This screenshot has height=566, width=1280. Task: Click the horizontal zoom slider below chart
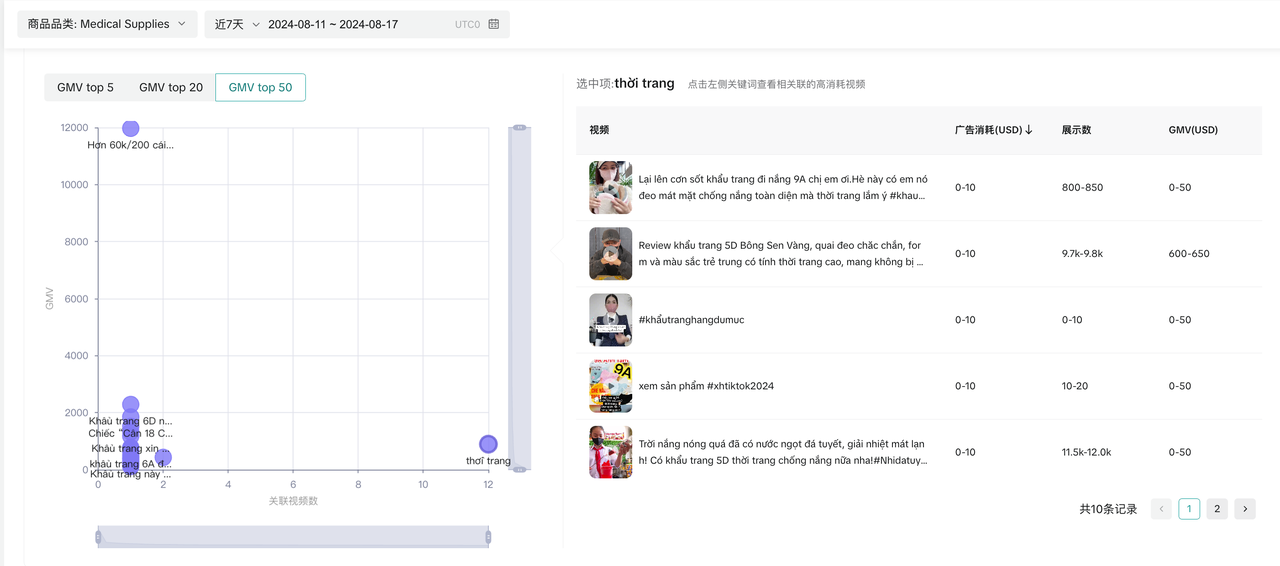(293, 537)
